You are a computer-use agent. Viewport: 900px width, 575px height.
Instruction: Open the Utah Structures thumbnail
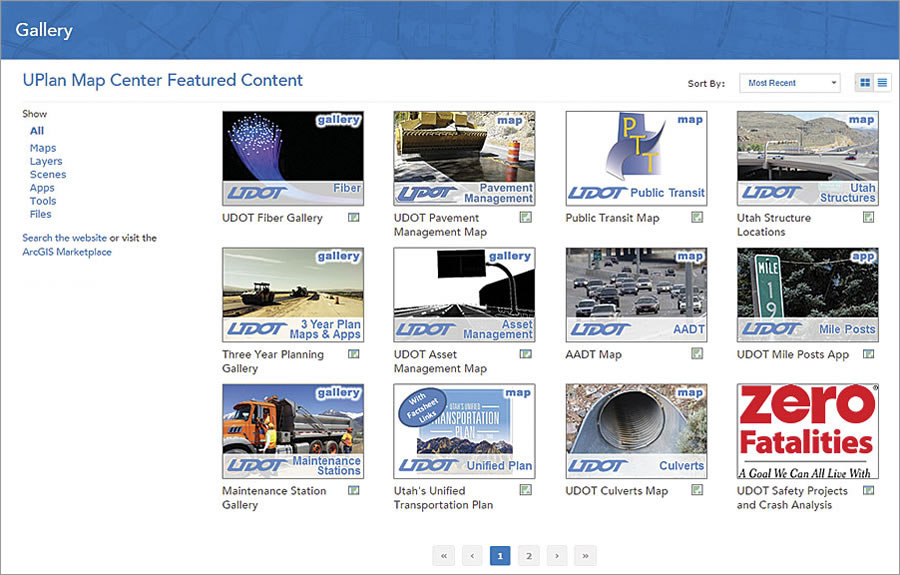(808, 158)
